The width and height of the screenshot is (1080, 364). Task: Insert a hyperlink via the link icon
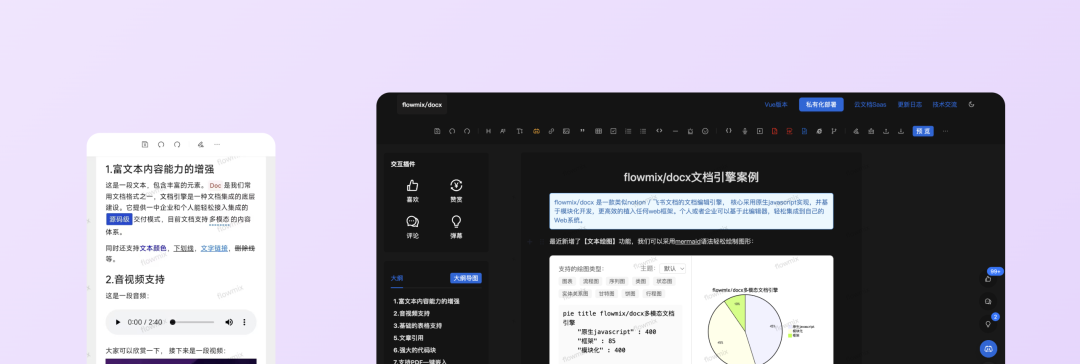551,131
